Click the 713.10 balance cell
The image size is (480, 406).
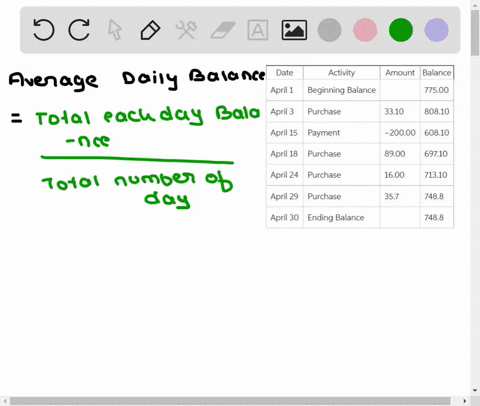coord(437,175)
